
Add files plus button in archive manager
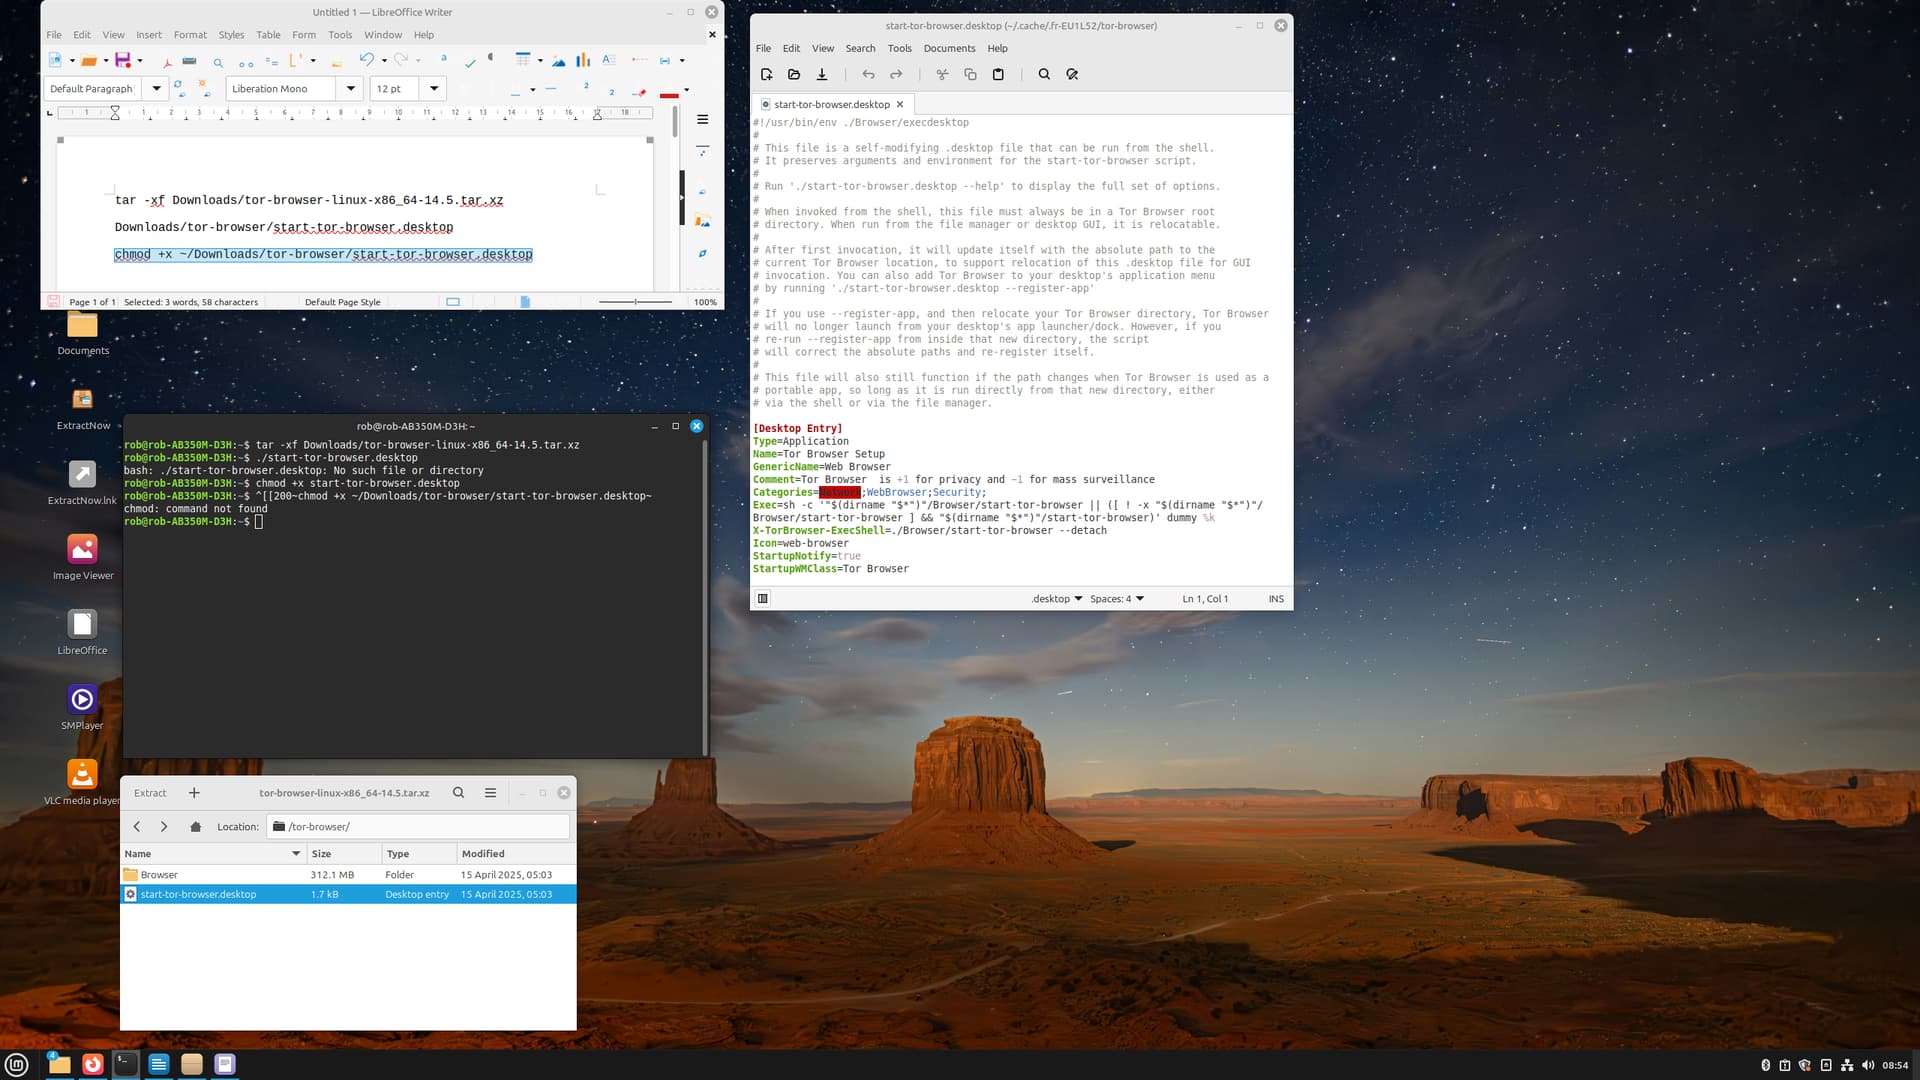point(194,793)
